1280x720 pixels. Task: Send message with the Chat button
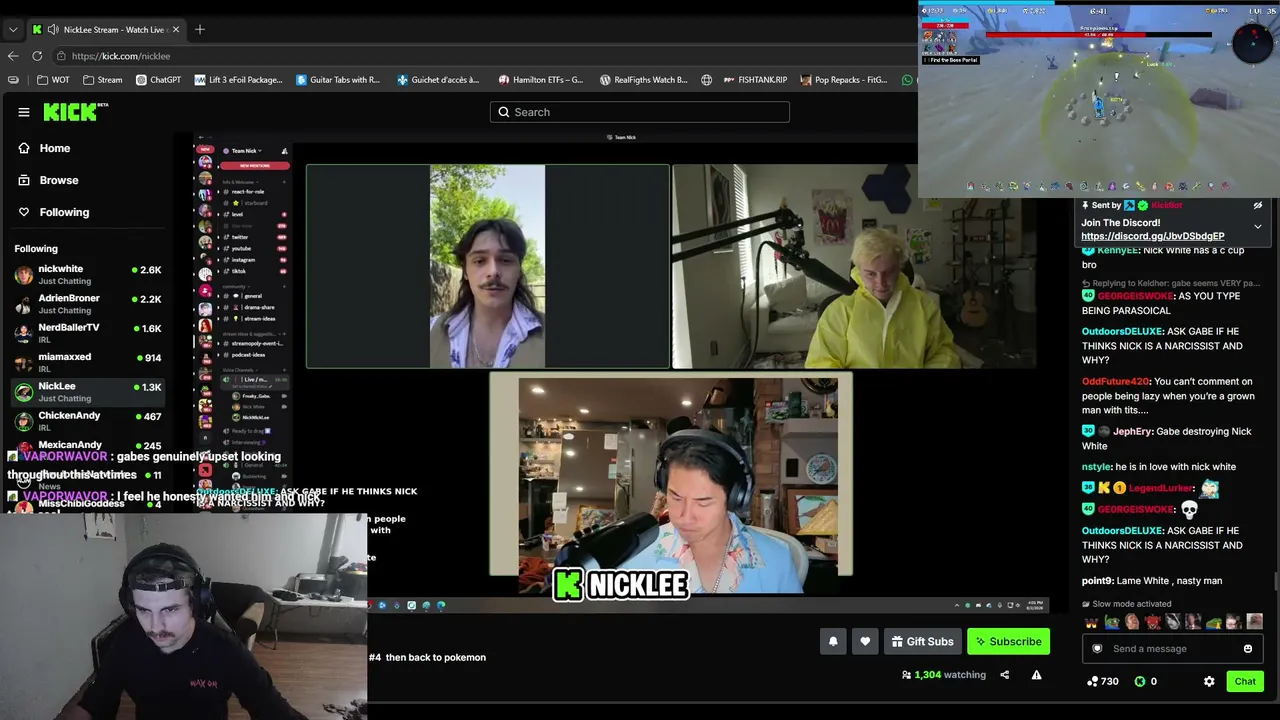[1245, 681]
